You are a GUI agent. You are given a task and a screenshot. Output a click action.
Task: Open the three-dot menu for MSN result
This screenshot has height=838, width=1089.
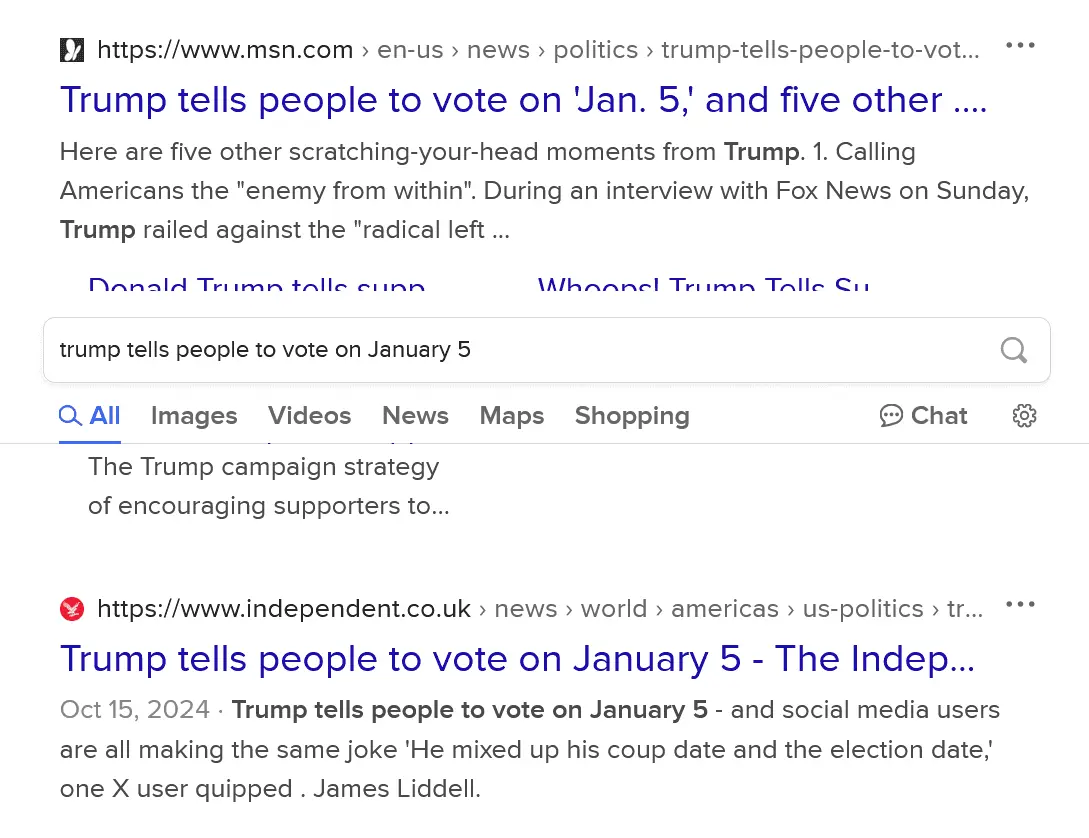click(x=1020, y=46)
